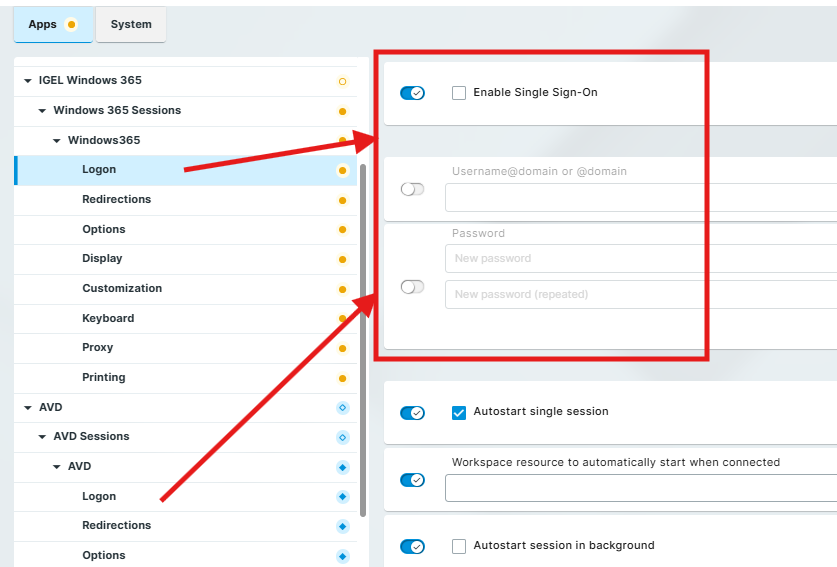Image resolution: width=837 pixels, height=567 pixels.
Task: Enable the switch beside the Username@domain field
Action: click(412, 189)
